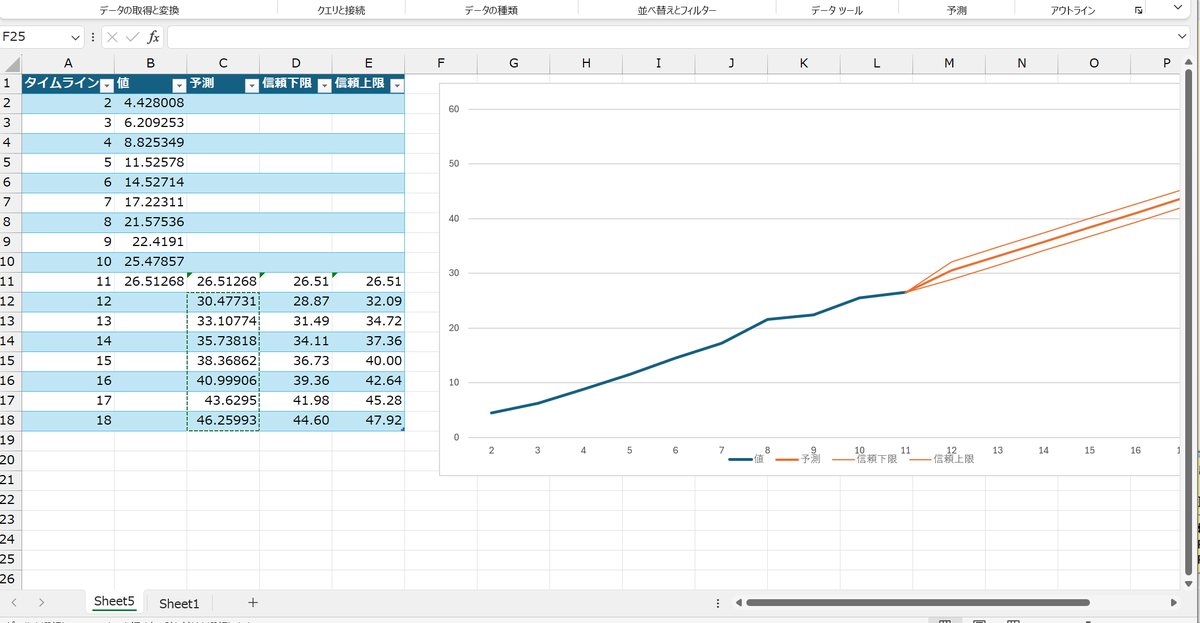Click the formula bar Cancel X icon
Screen dimensions: 1200x623
[x=112, y=37]
